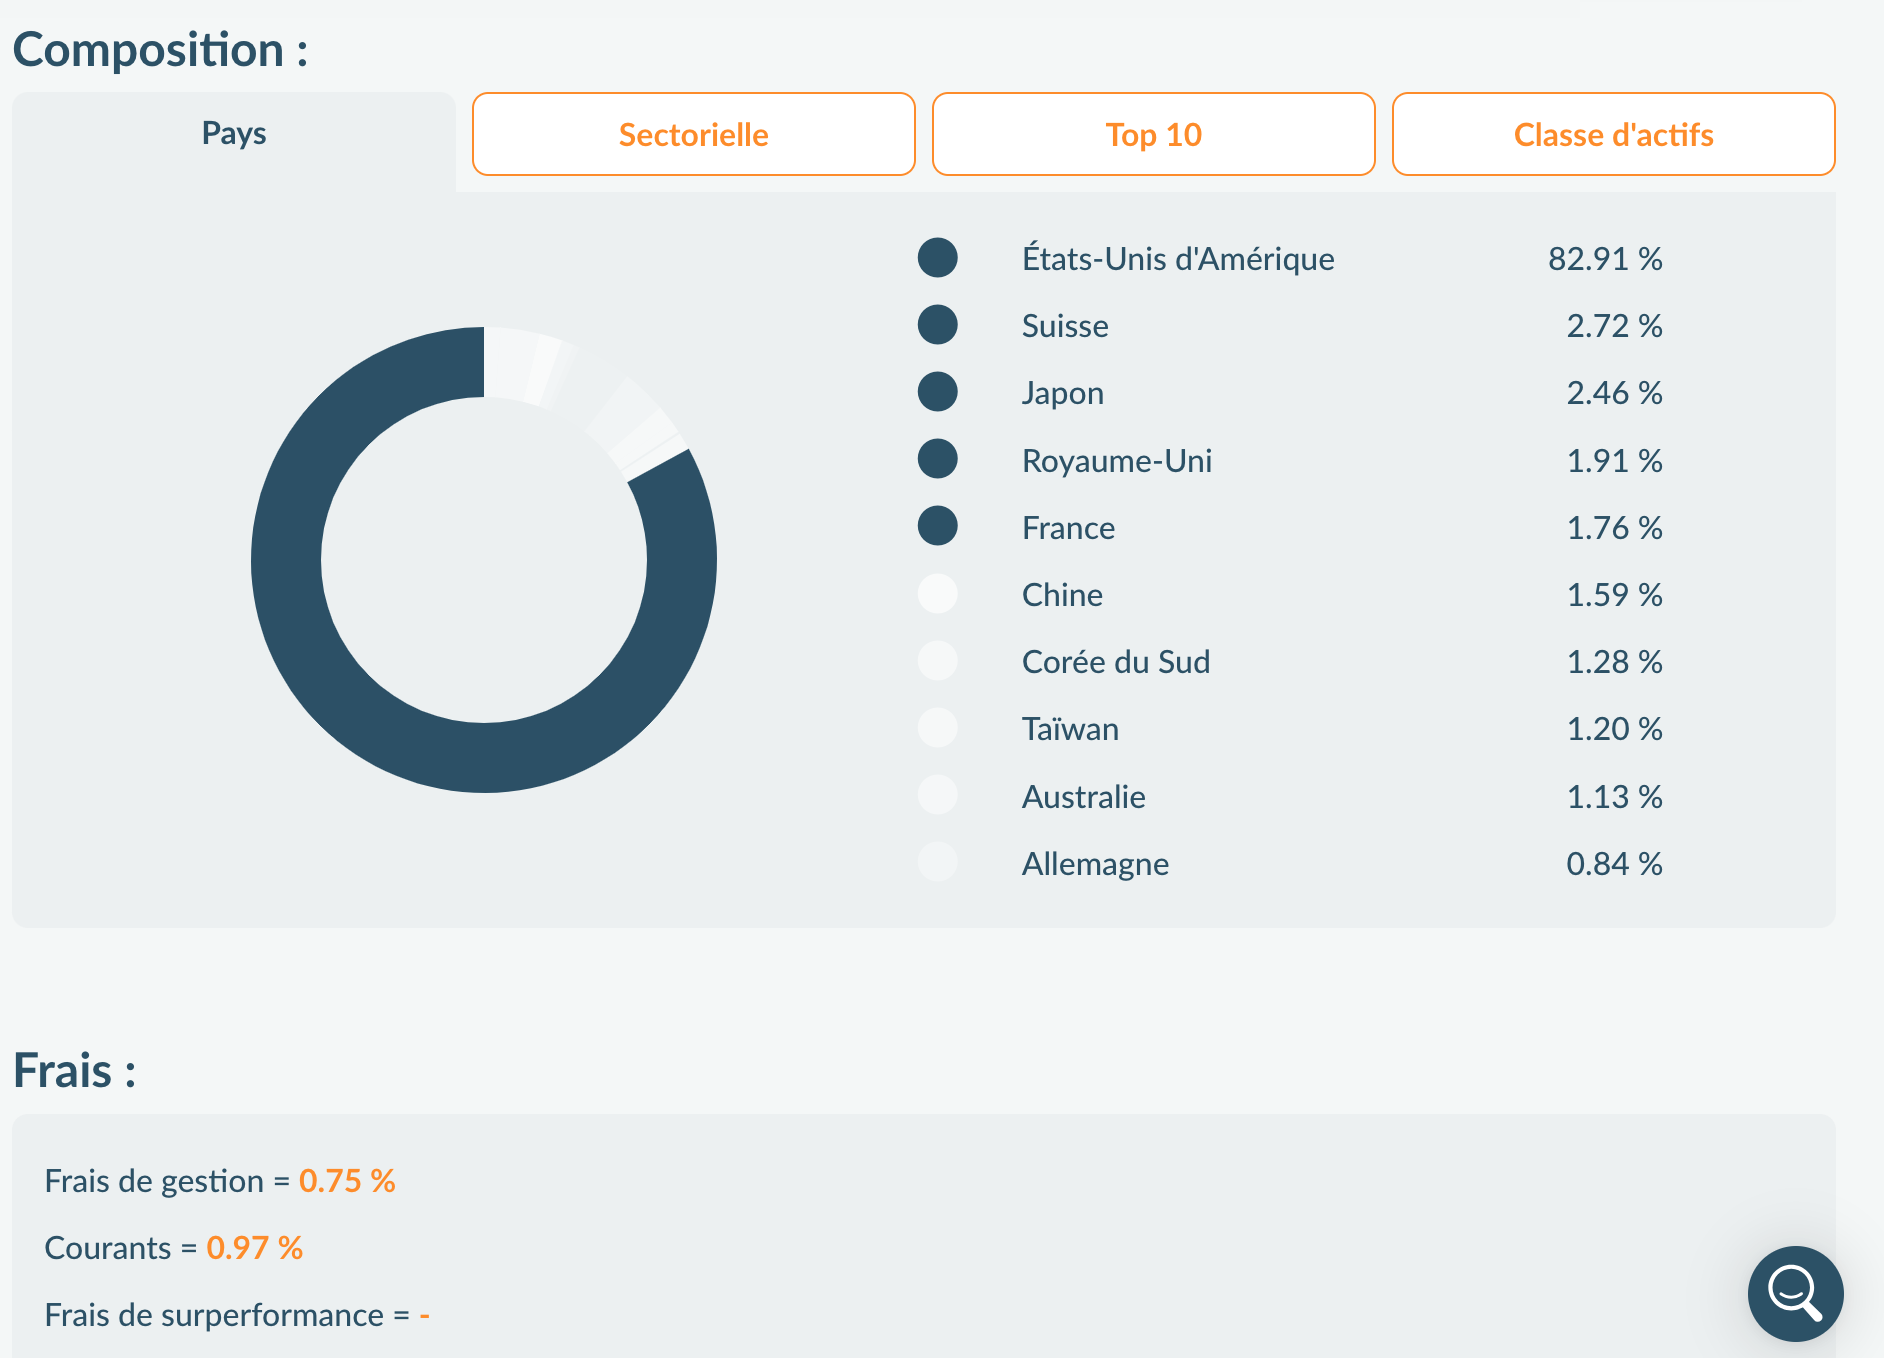Click the Frais de gestion 0.75 % value
Screen dimensions: 1884x1358
pos(347,1181)
